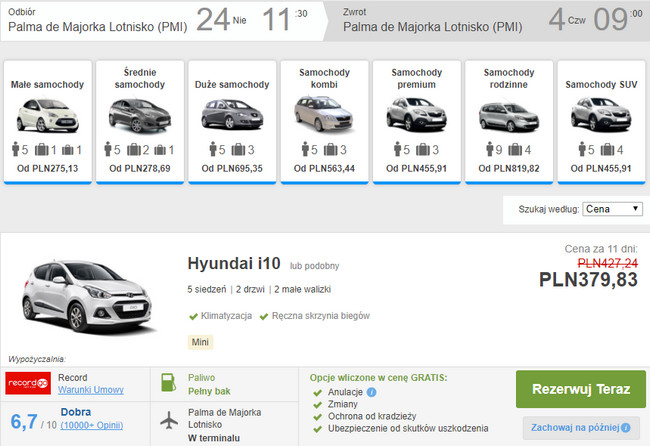Image resolution: width=650 pixels, height=446 pixels.
Task: Click the 6,7 rating score
Action: pyautogui.click(x=24, y=422)
